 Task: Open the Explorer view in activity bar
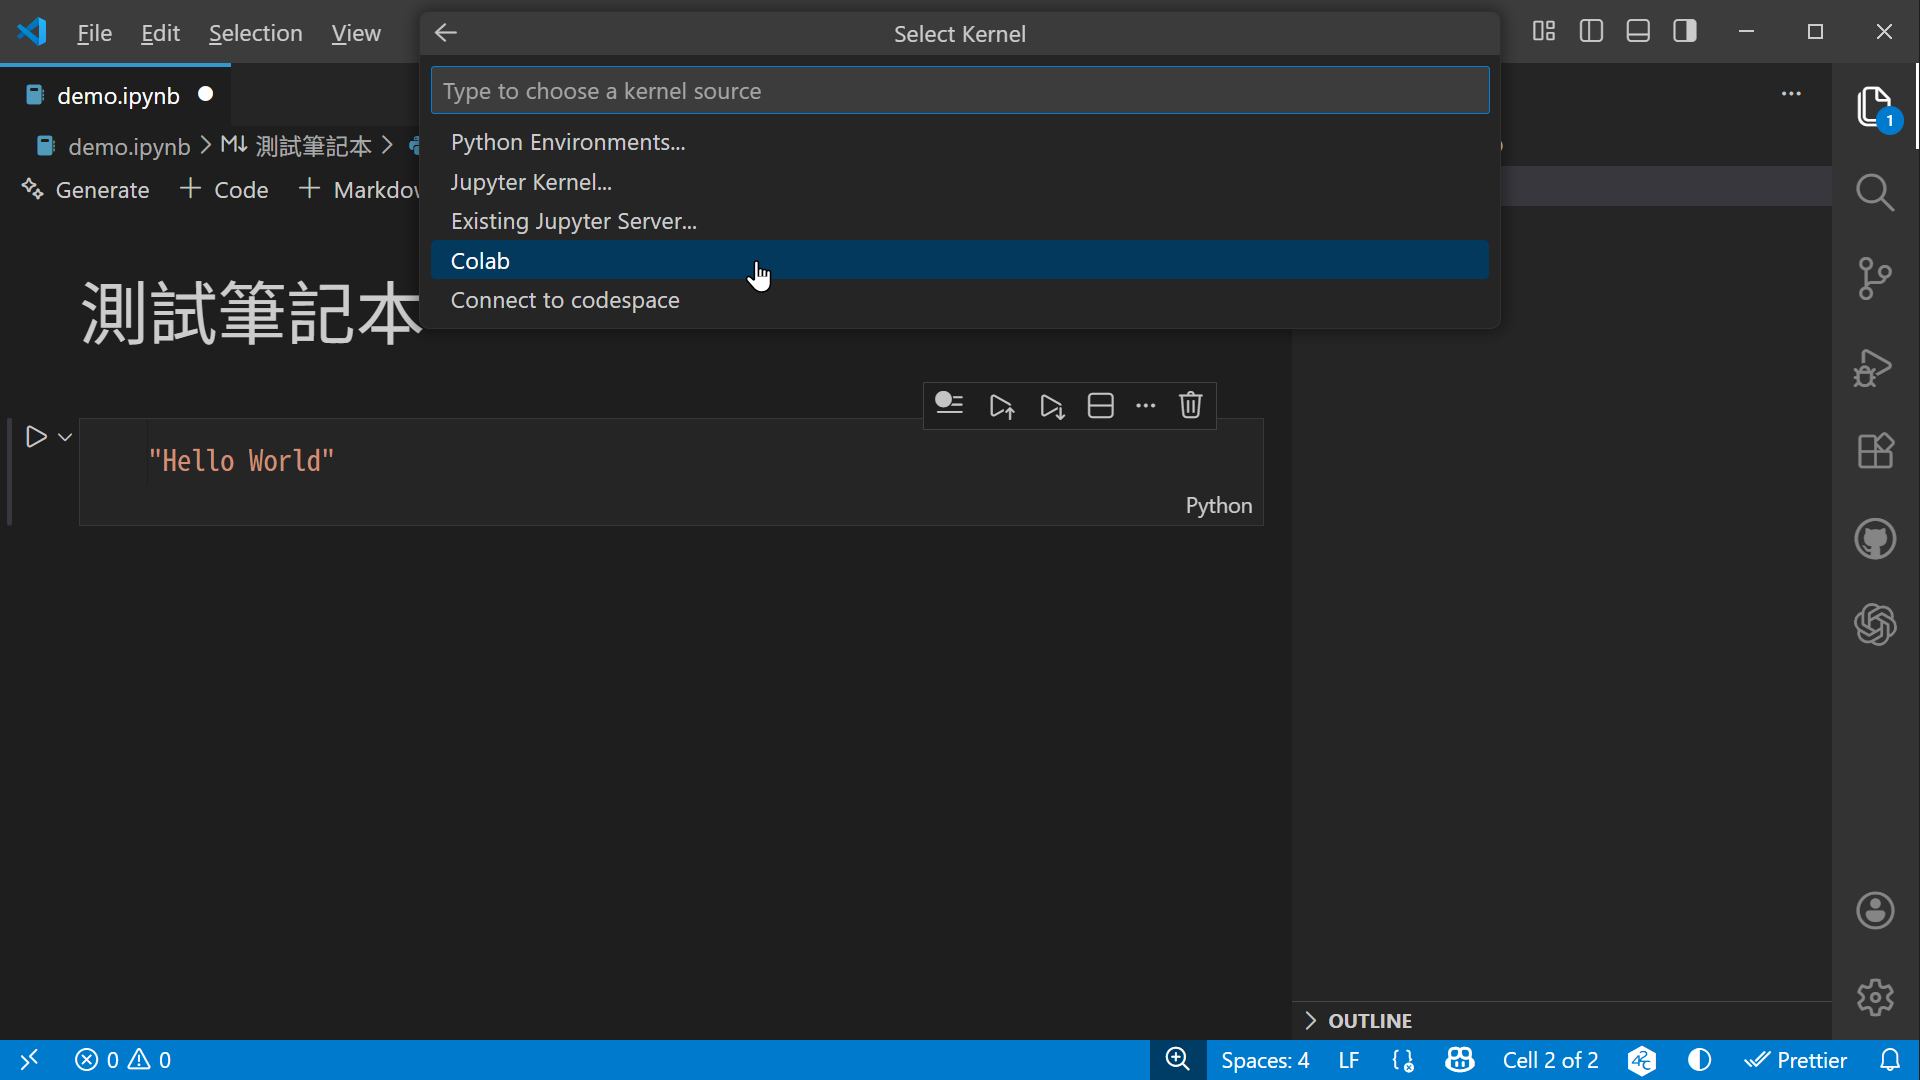(x=1875, y=107)
